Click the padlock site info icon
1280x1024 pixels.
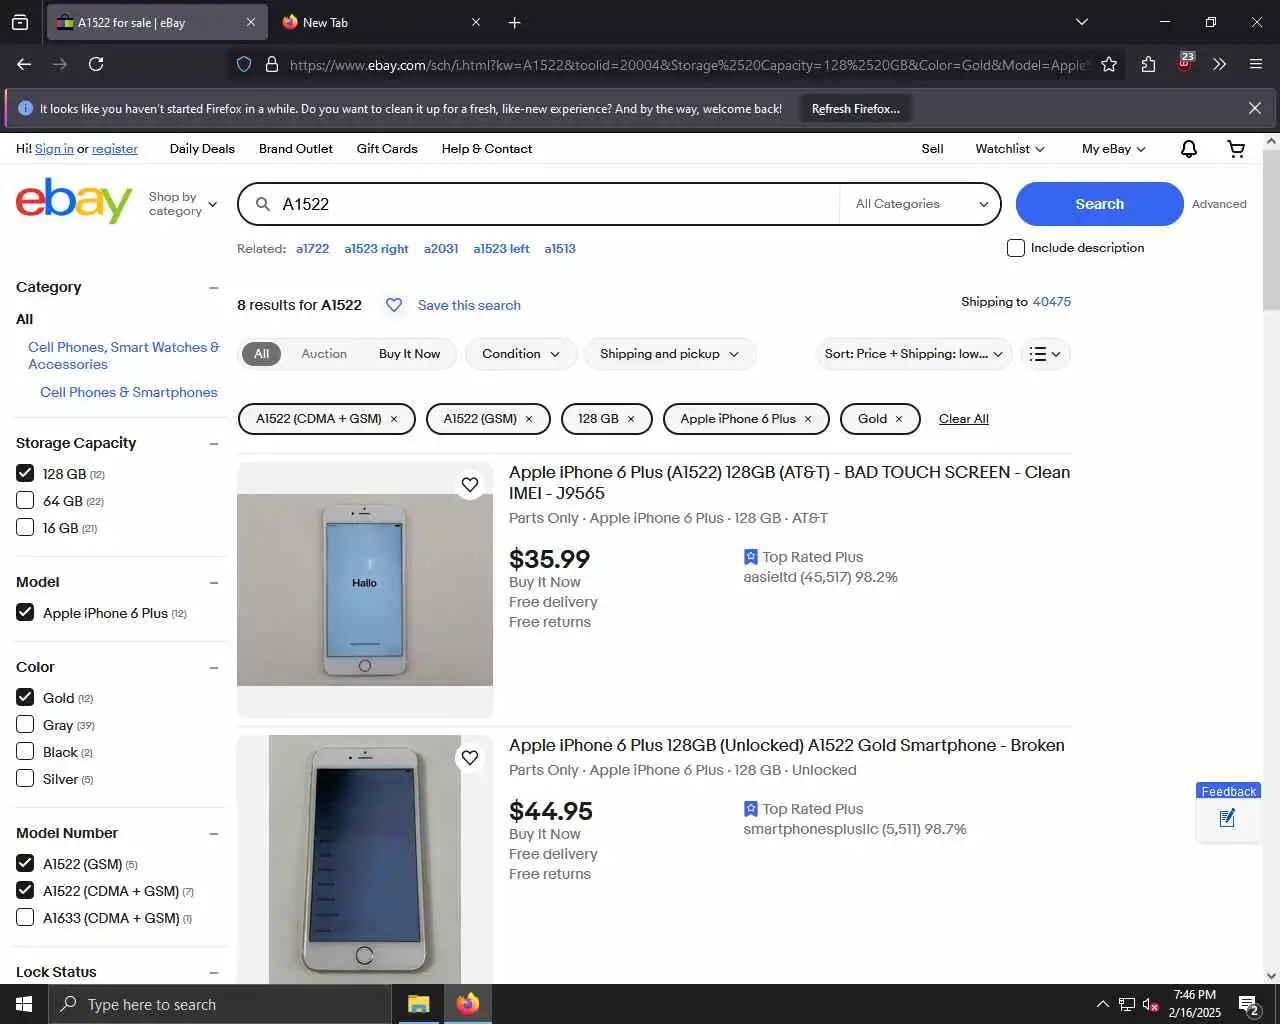coord(272,64)
